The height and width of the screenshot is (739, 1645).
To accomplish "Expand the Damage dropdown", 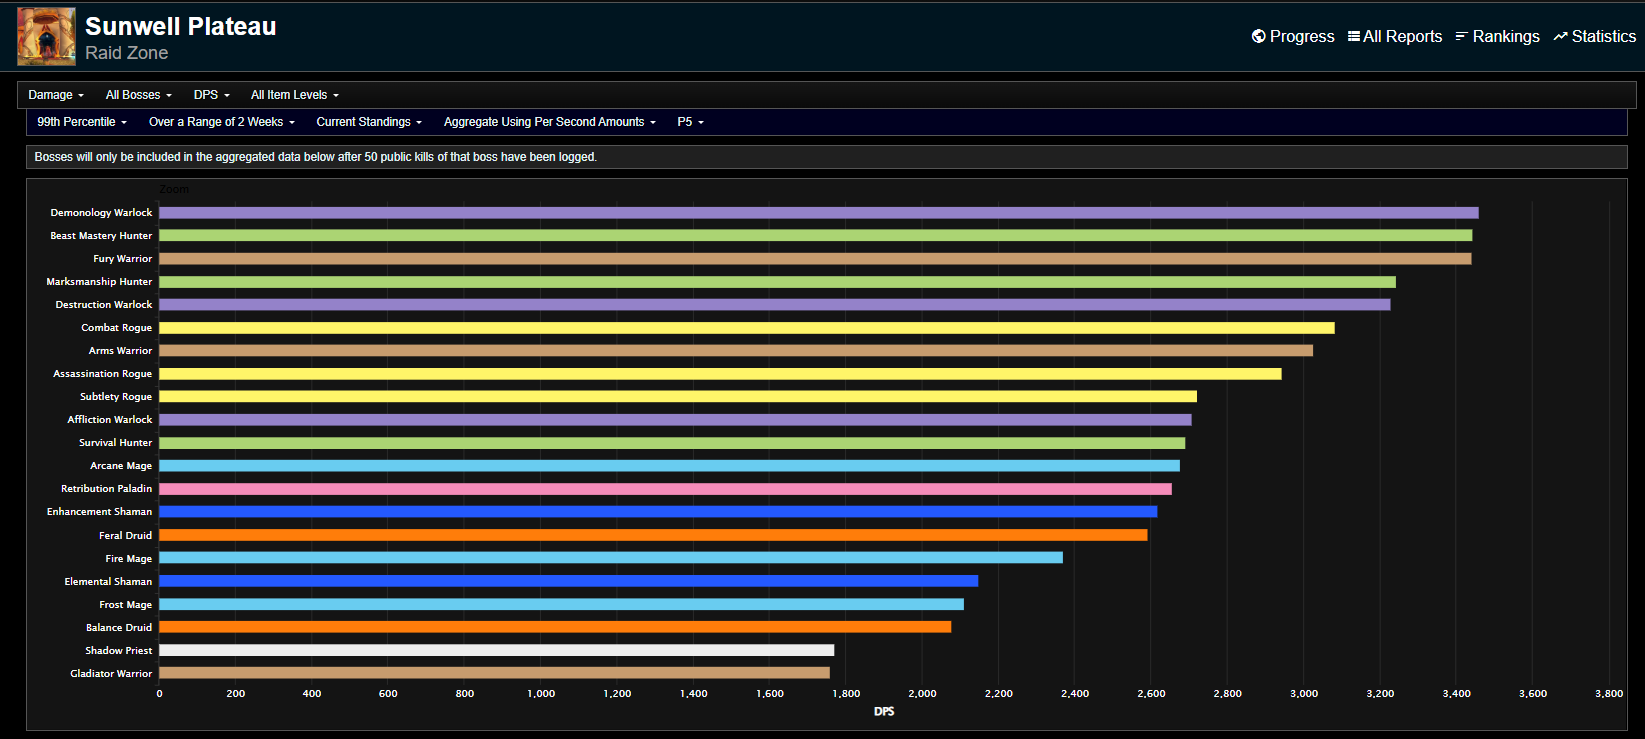I will coord(56,95).
